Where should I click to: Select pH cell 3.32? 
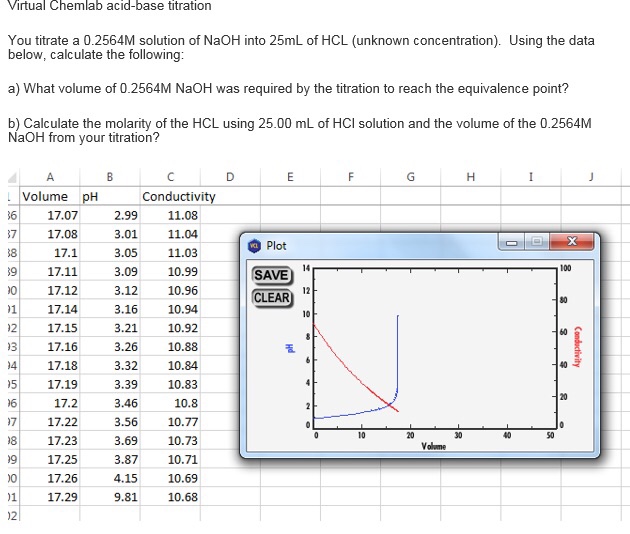(110, 366)
